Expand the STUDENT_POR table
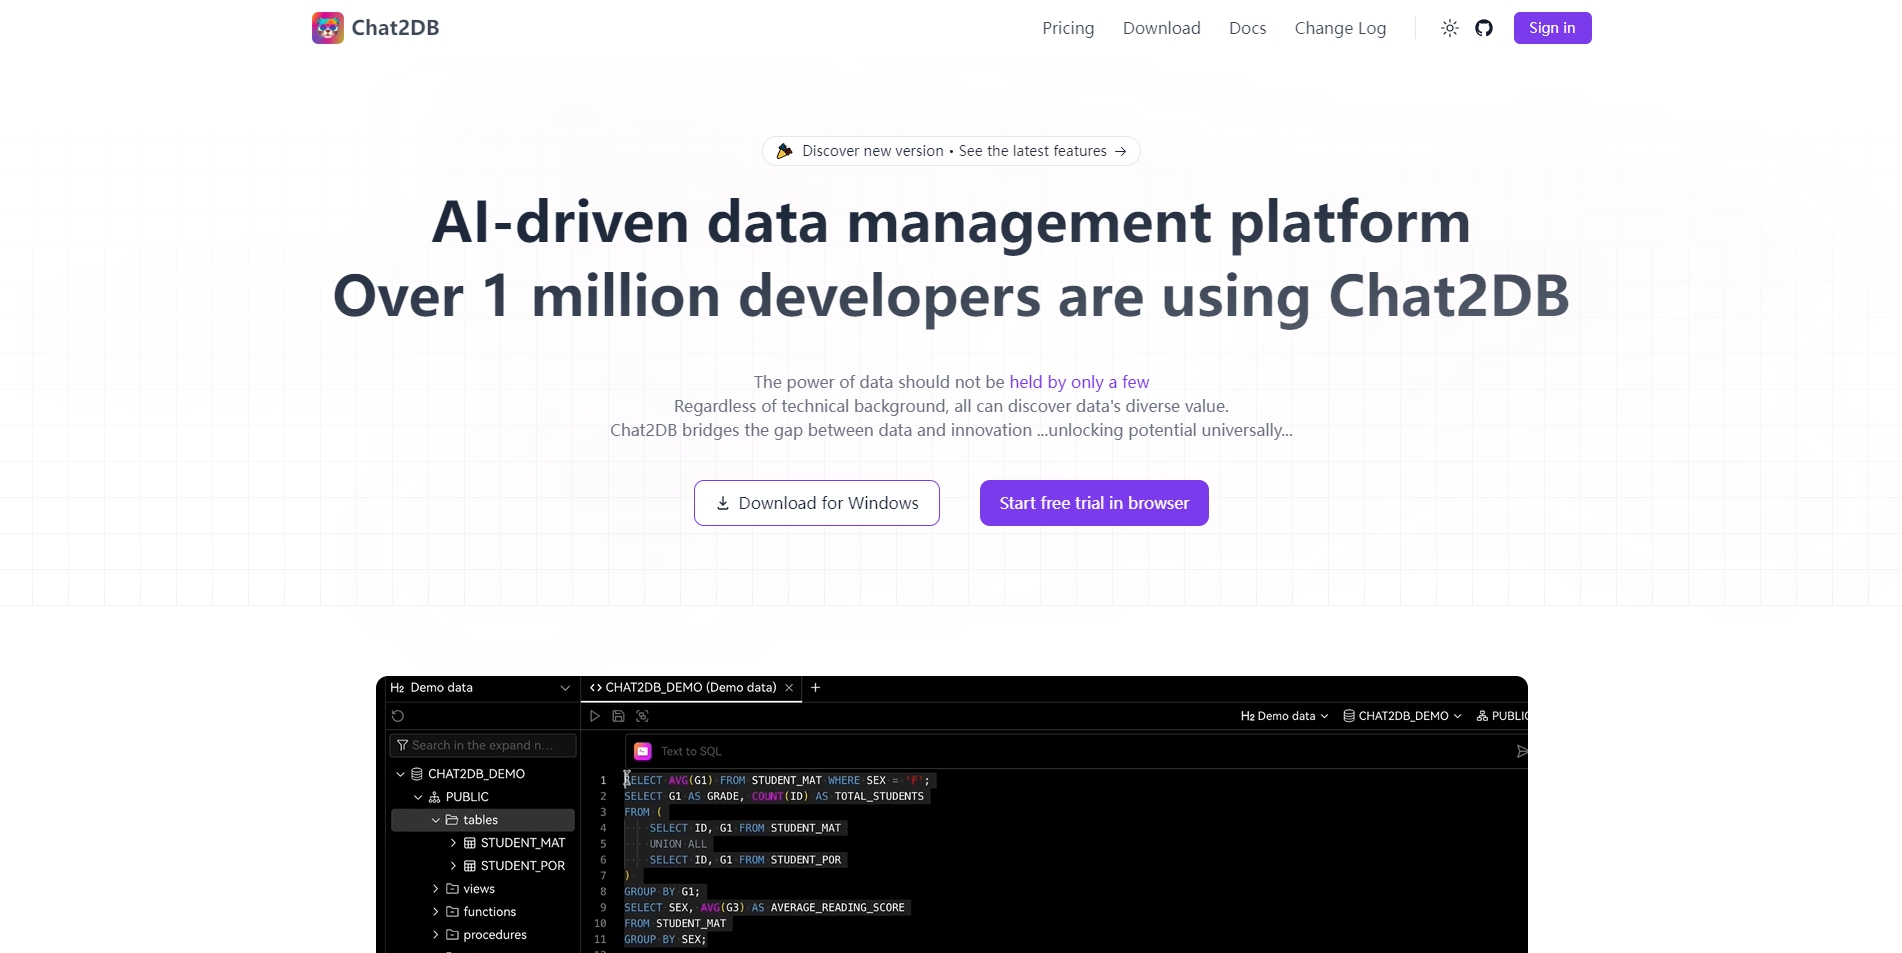 click(453, 866)
